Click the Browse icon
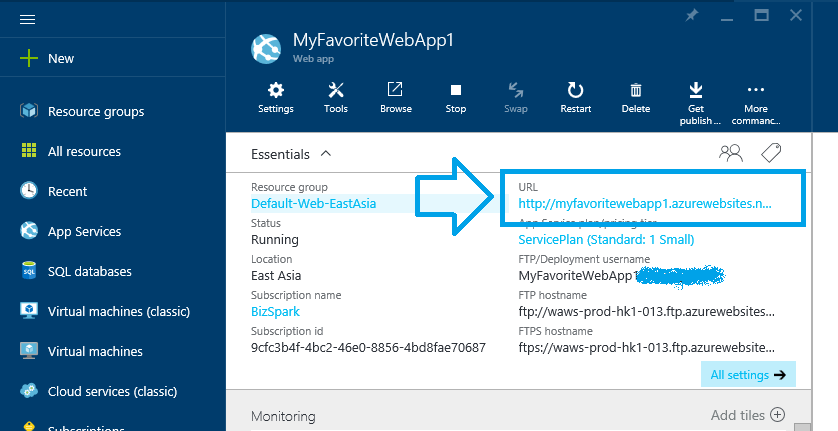Image resolution: width=838 pixels, height=431 pixels. point(395,89)
